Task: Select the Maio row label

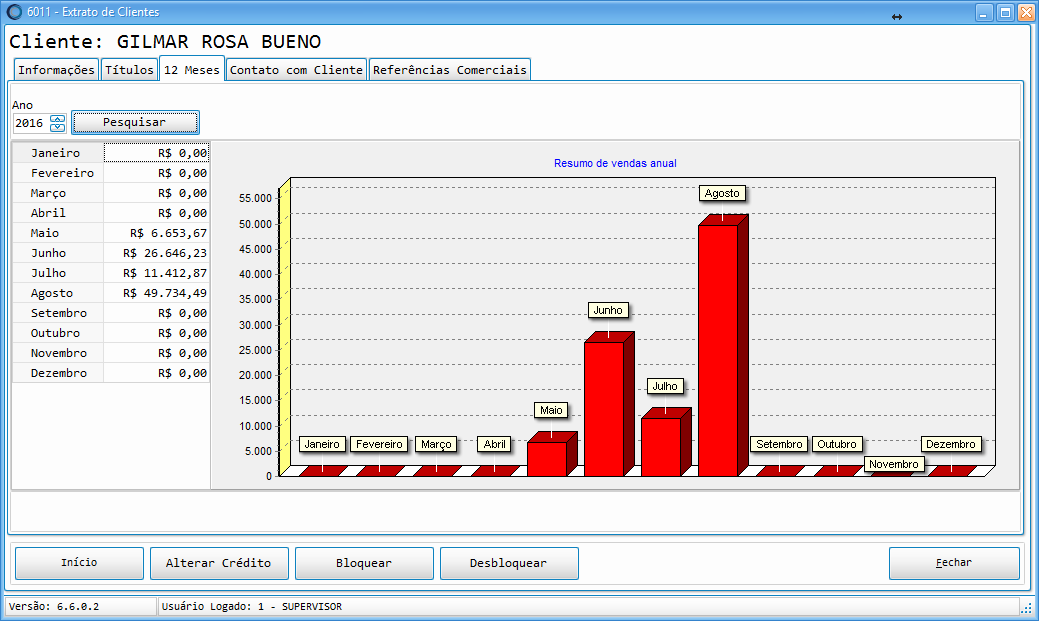Action: [x=58, y=233]
